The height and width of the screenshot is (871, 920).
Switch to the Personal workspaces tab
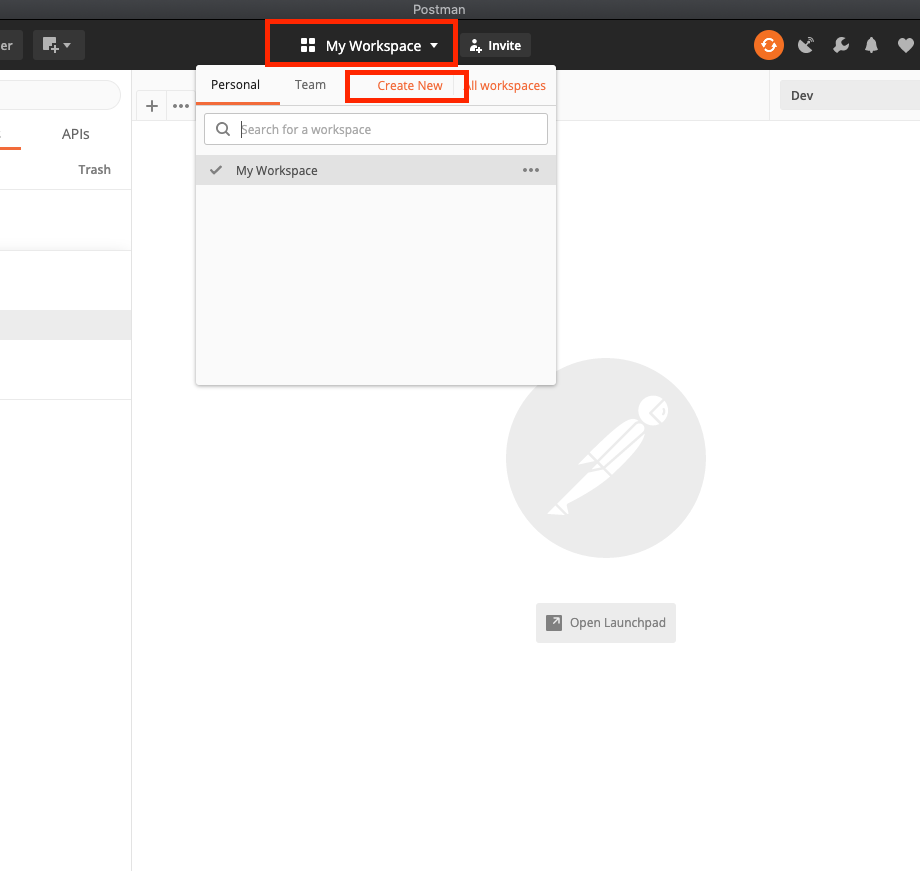click(235, 85)
